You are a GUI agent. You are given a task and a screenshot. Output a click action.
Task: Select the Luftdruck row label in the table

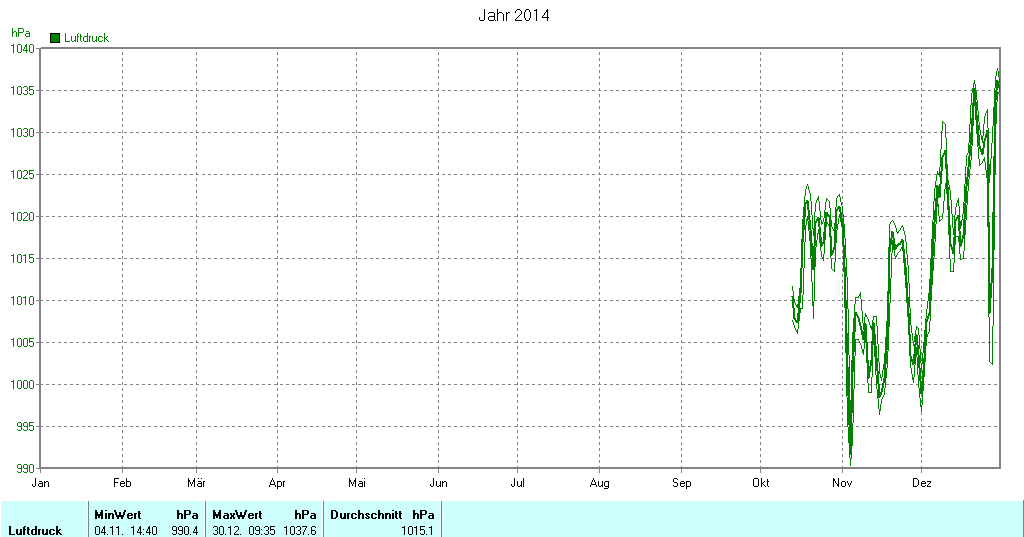tap(35, 530)
